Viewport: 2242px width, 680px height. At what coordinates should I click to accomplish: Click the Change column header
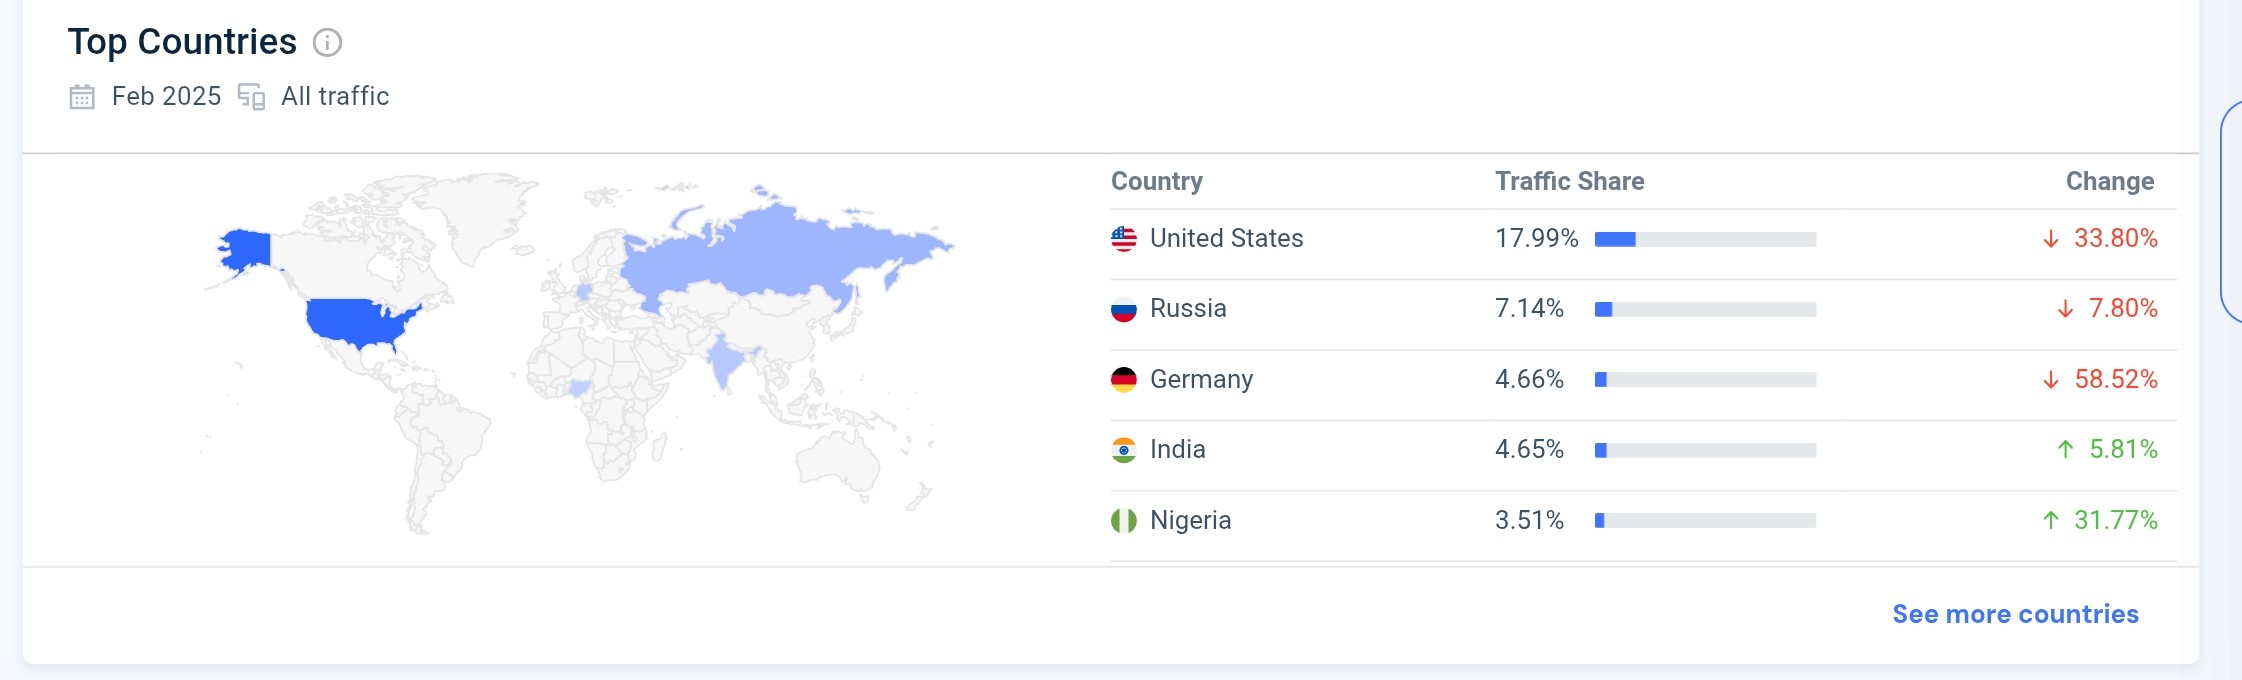click(2110, 181)
